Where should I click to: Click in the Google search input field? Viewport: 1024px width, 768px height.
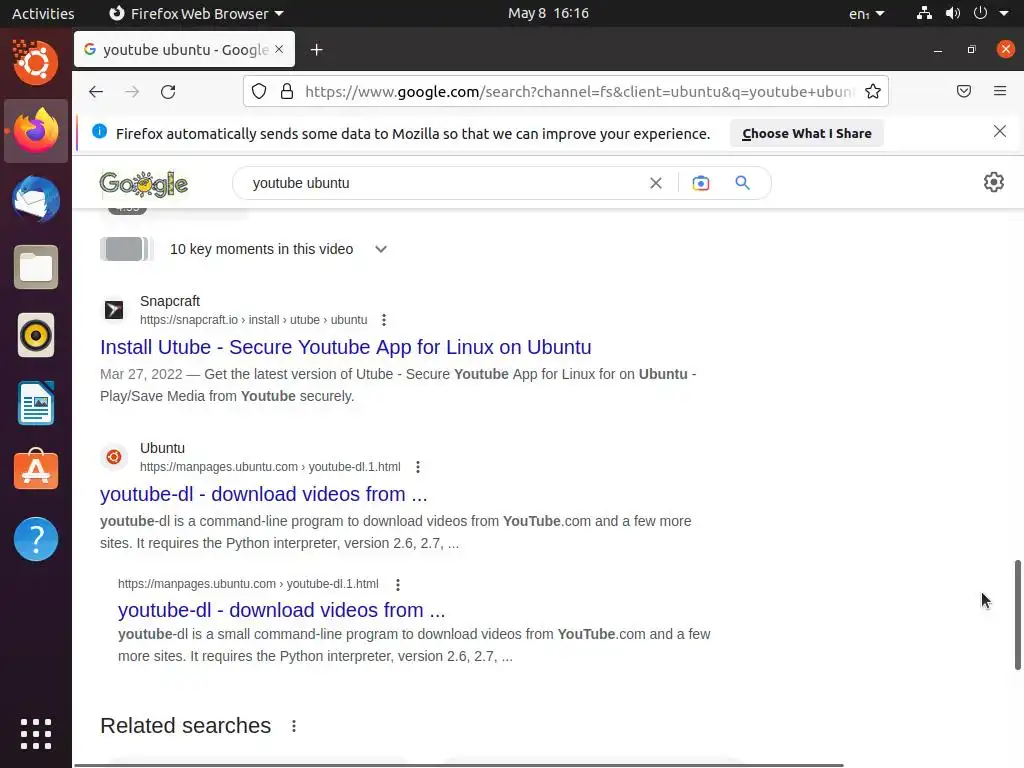tap(444, 184)
